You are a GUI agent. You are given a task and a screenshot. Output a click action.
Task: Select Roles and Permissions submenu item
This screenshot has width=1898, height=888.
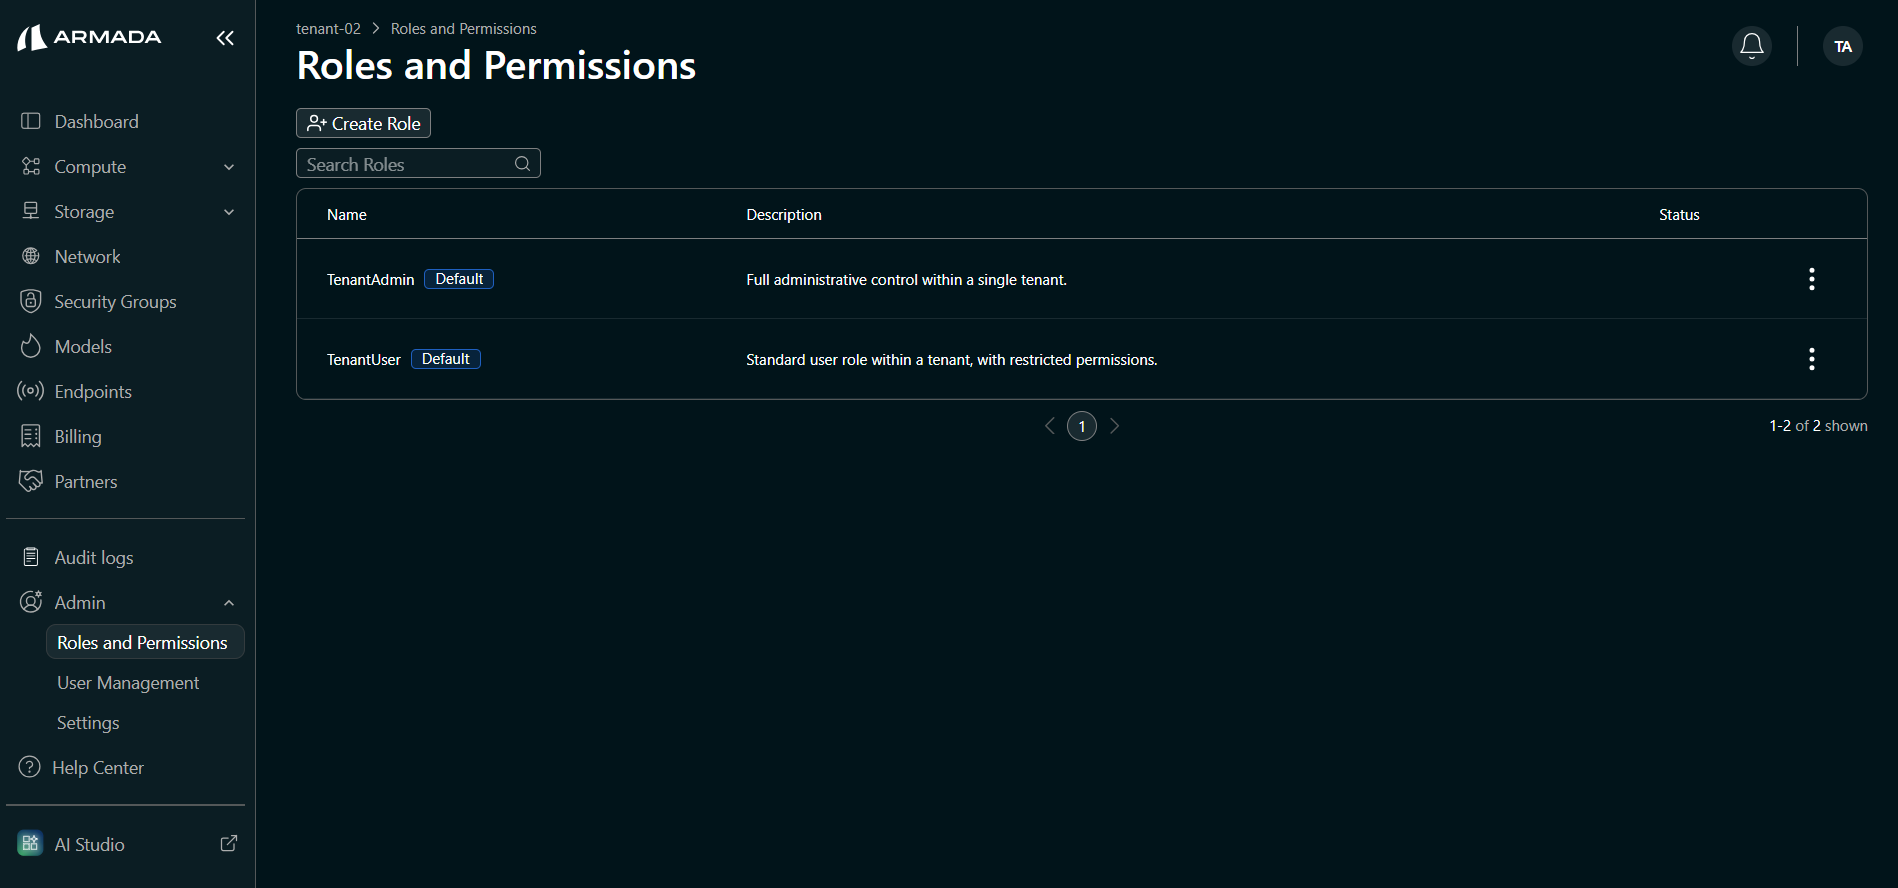pos(145,642)
